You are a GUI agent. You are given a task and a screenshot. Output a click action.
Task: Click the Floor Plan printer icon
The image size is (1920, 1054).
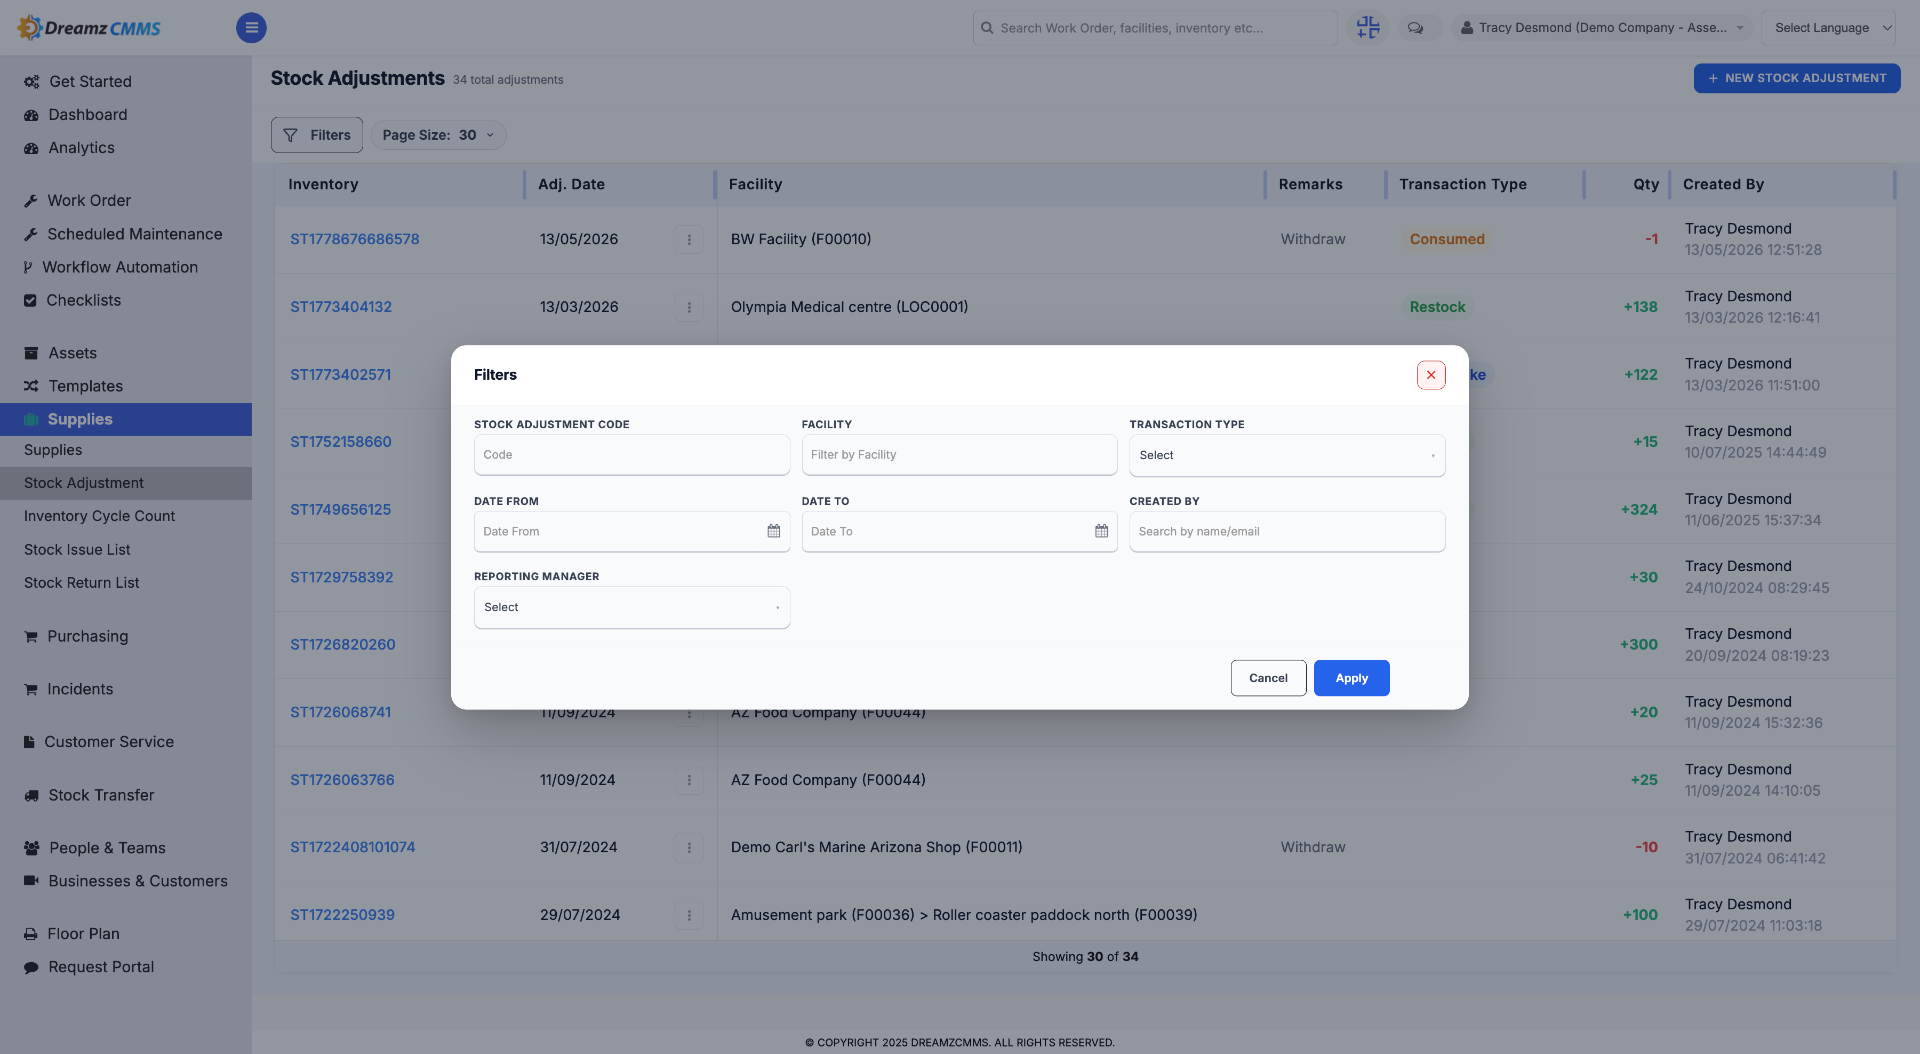[31, 935]
